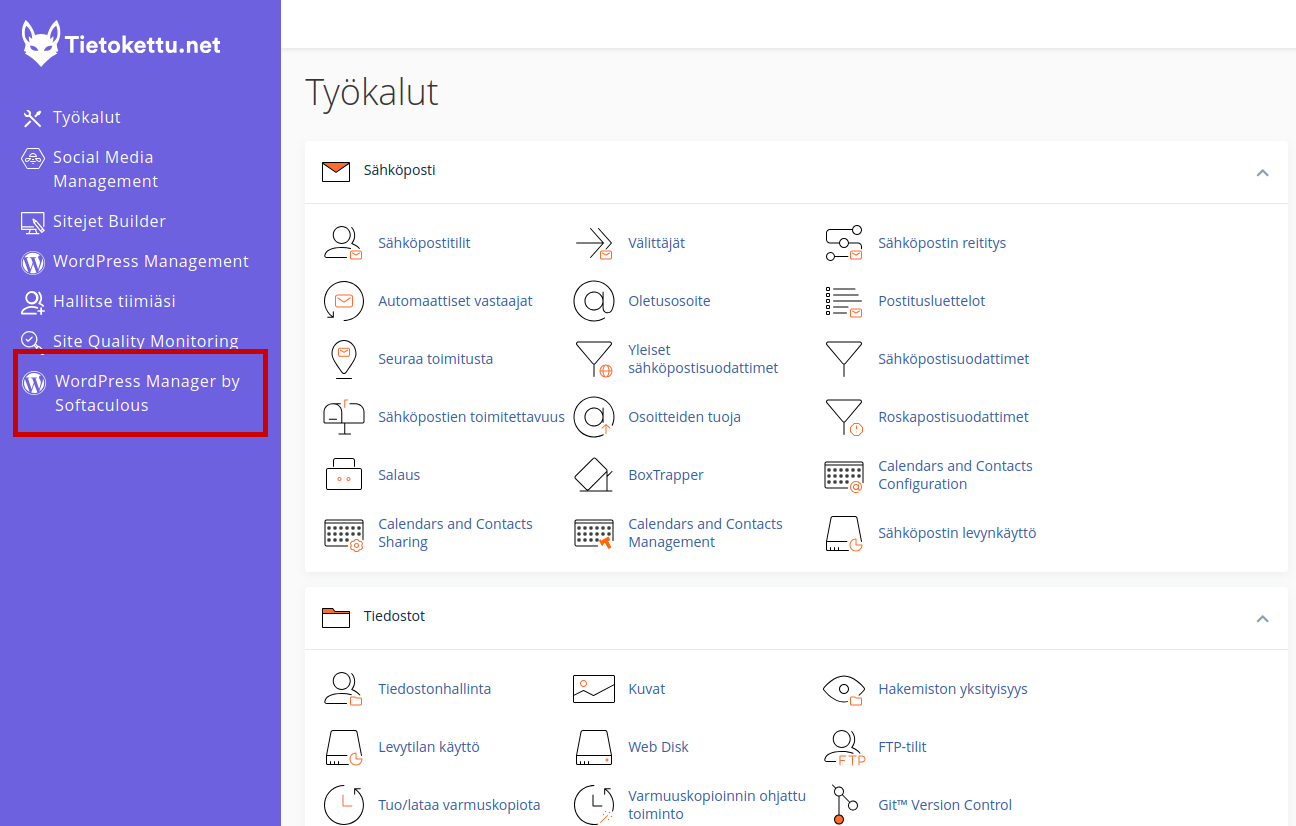The image size is (1296, 826).
Task: Click the Tiedostot section header title
Action: point(394,616)
